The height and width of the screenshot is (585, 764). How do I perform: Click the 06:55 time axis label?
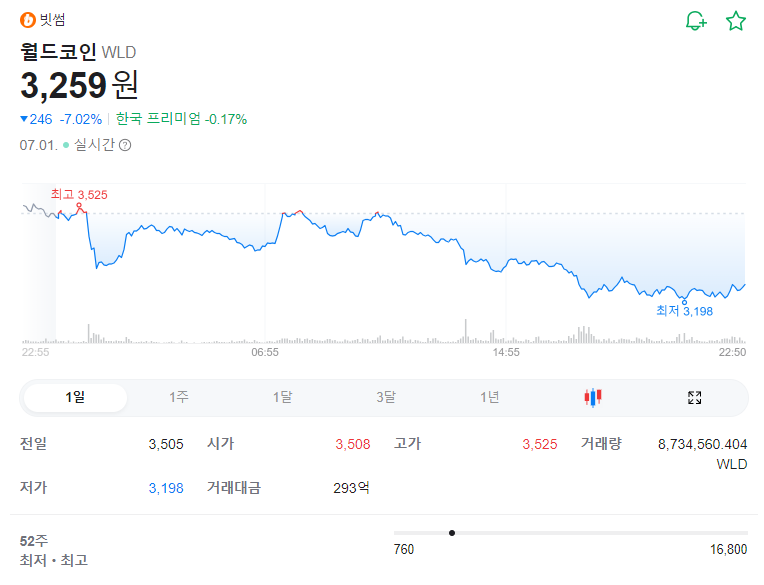click(x=265, y=352)
